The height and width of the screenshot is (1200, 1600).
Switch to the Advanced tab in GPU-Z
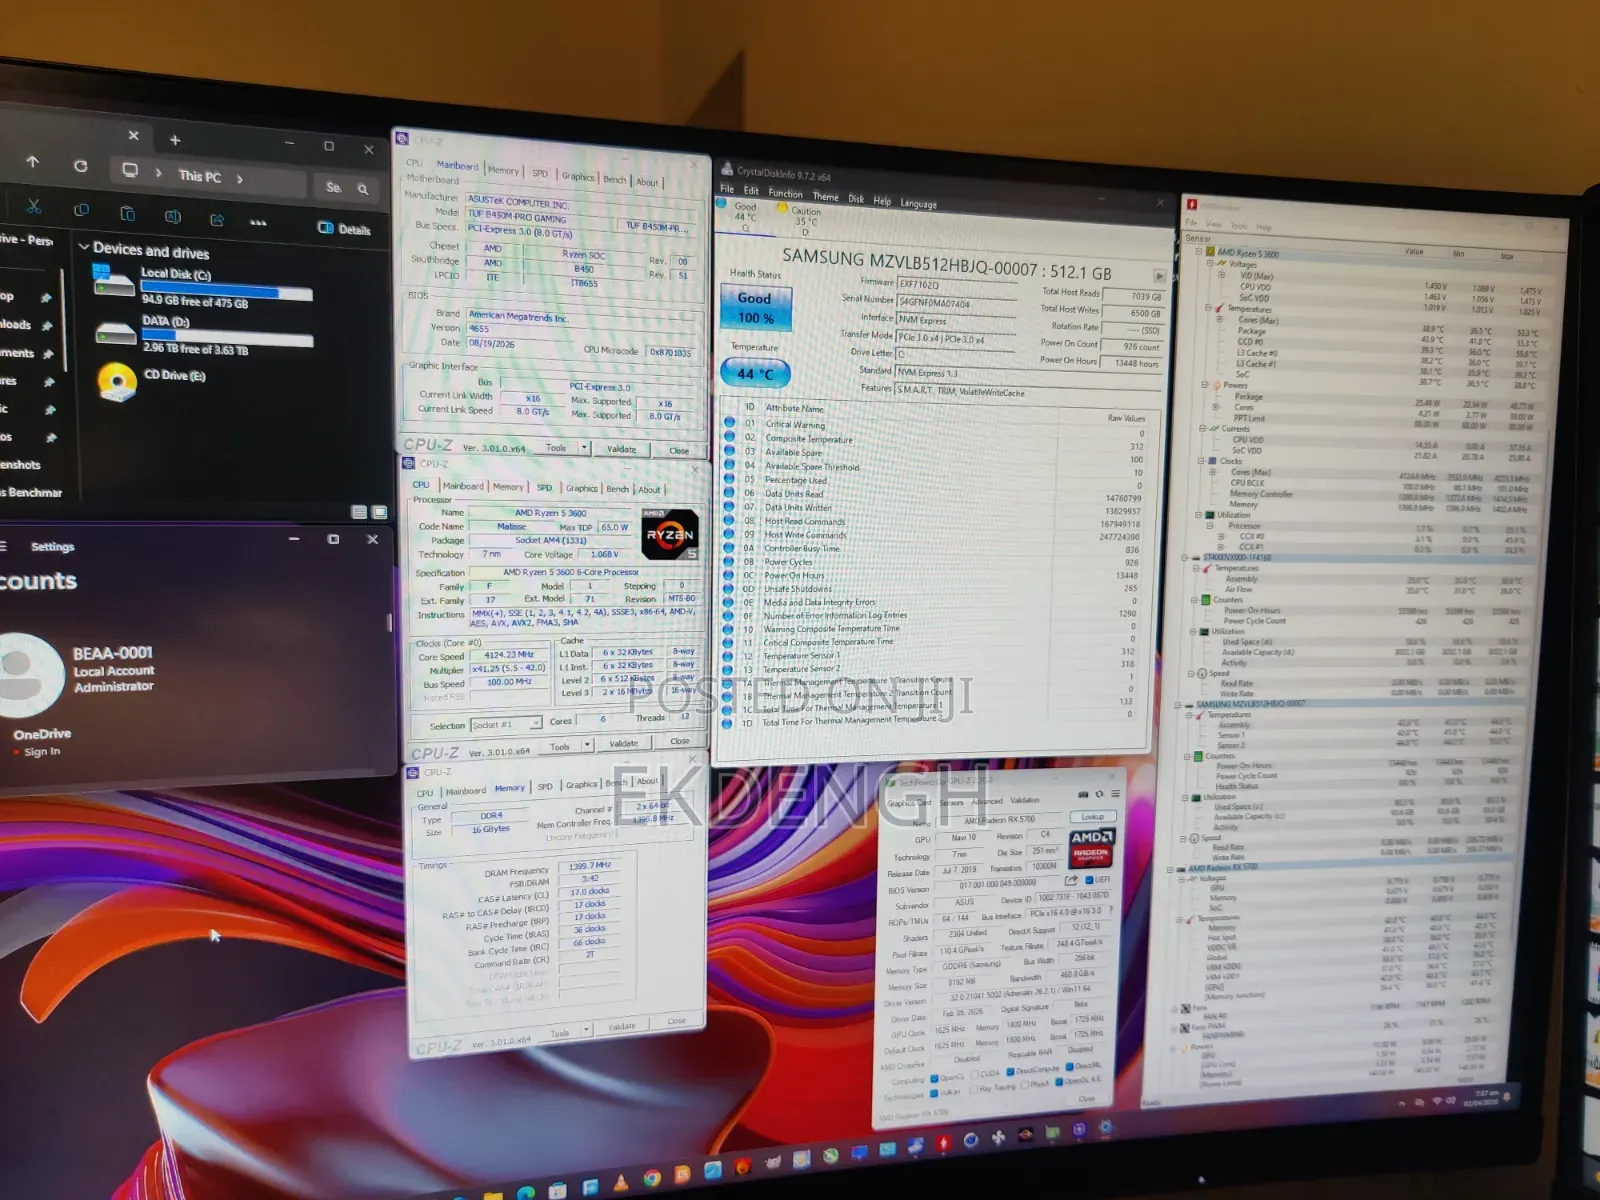coord(987,801)
